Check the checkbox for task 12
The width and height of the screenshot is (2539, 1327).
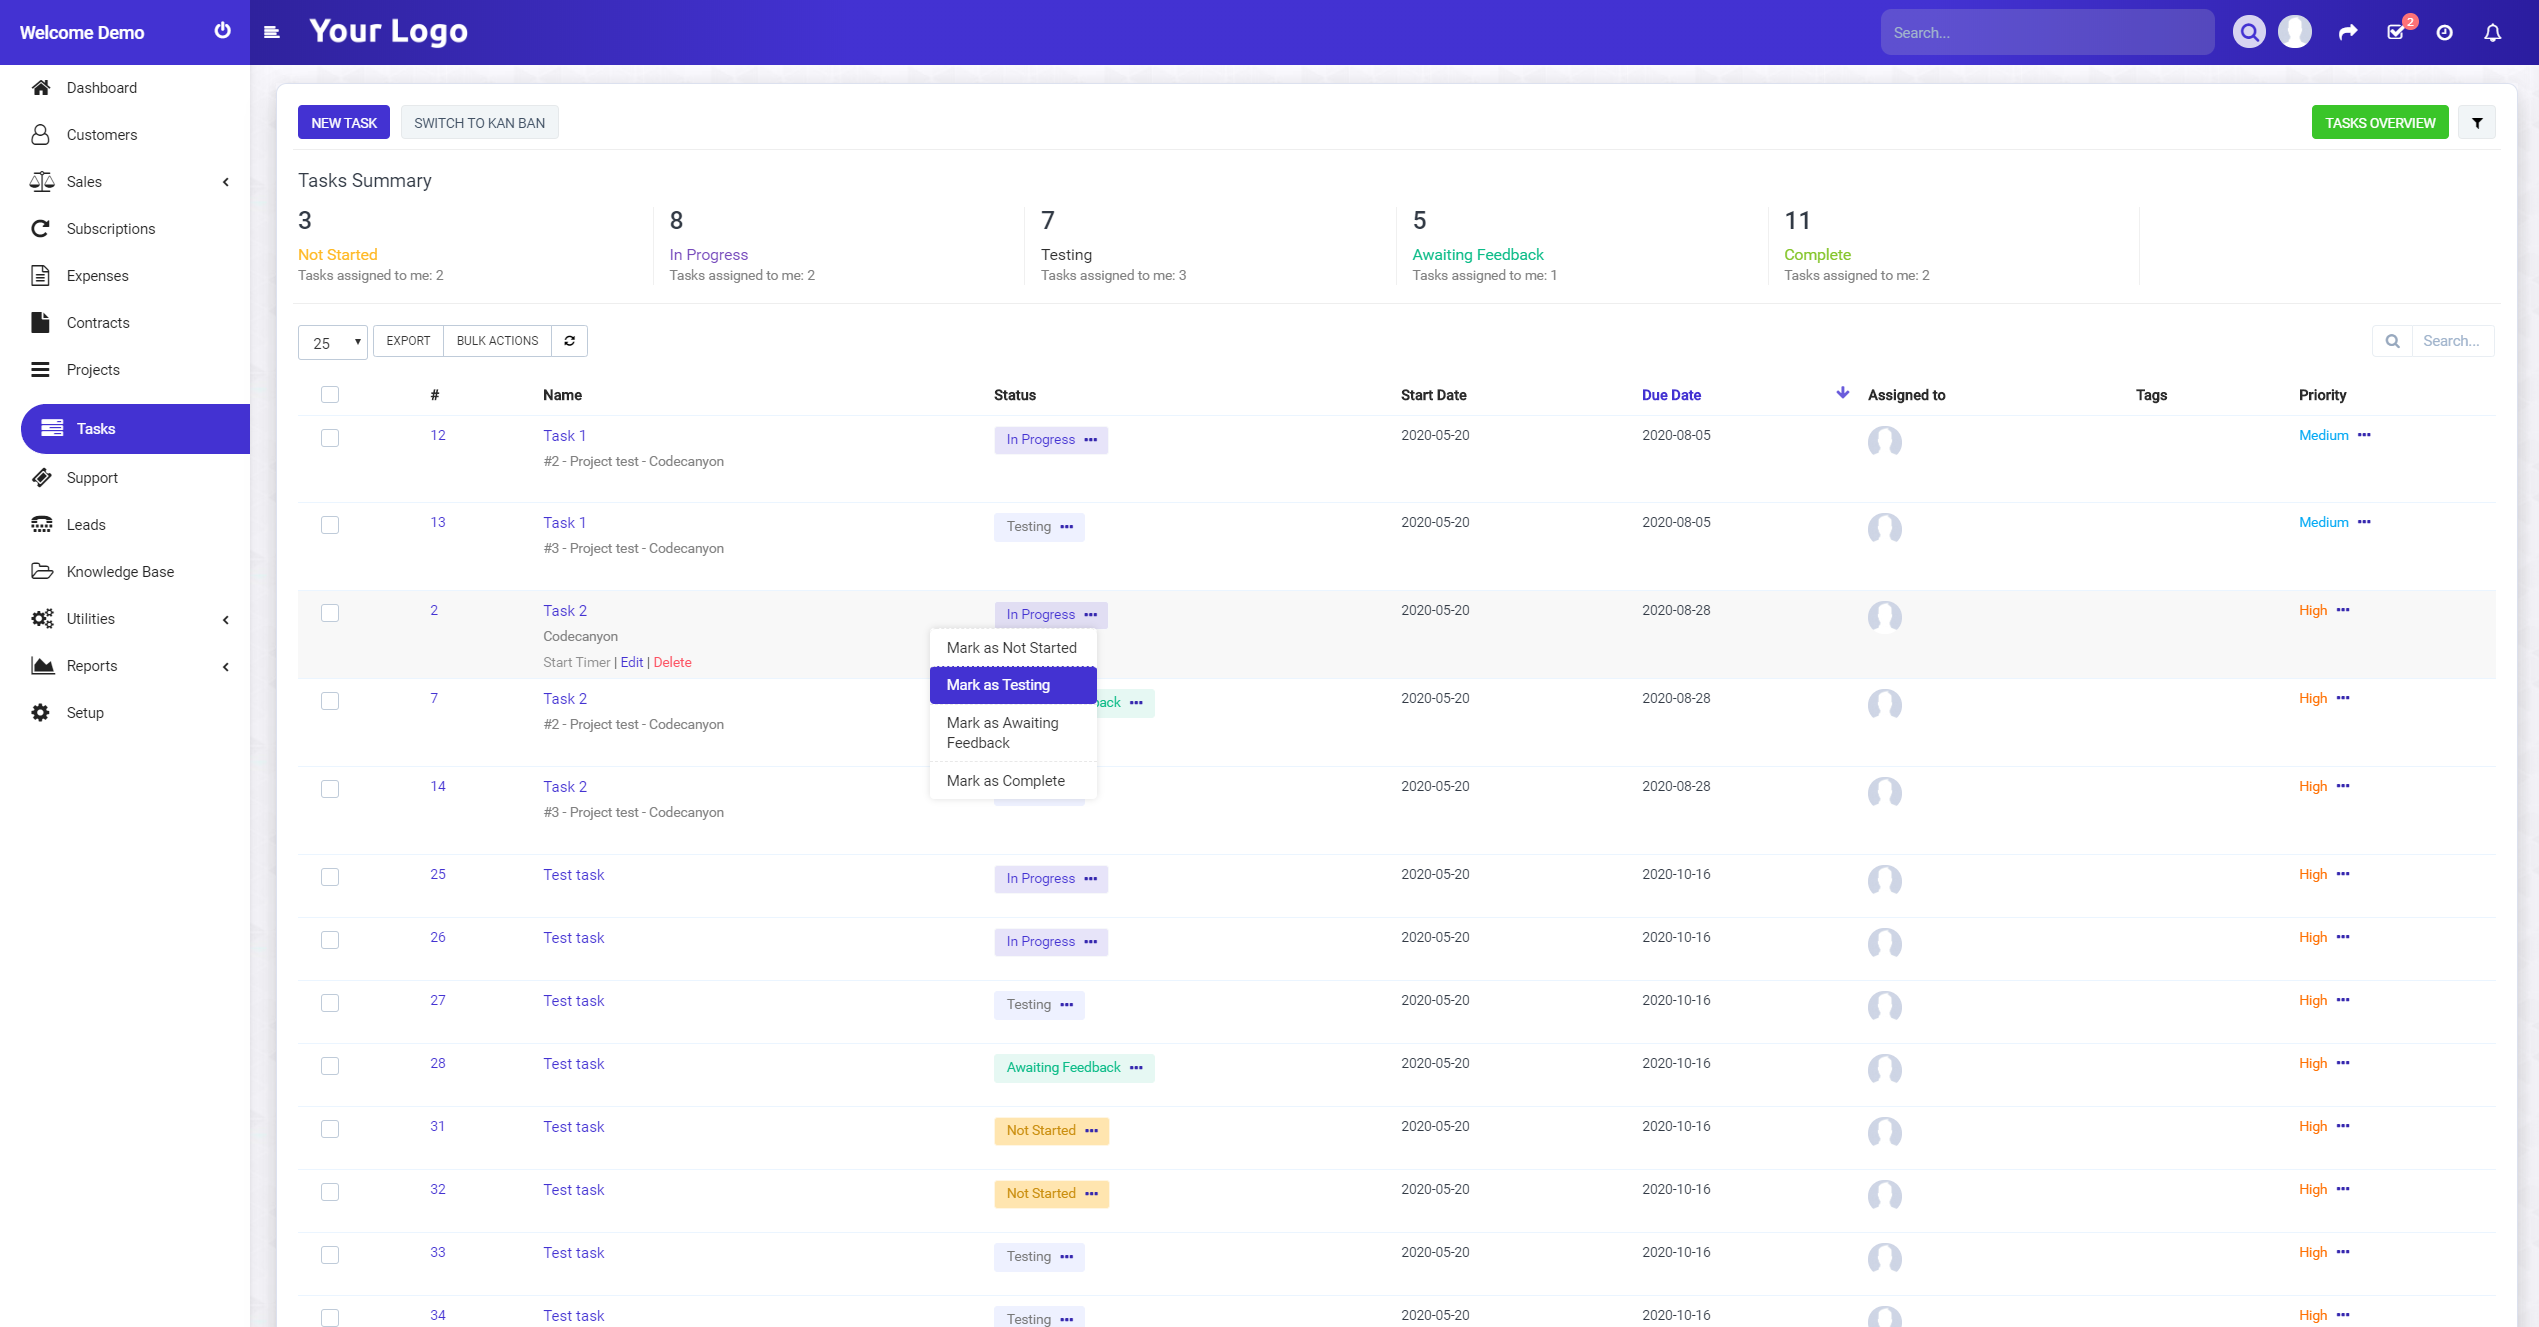[330, 438]
